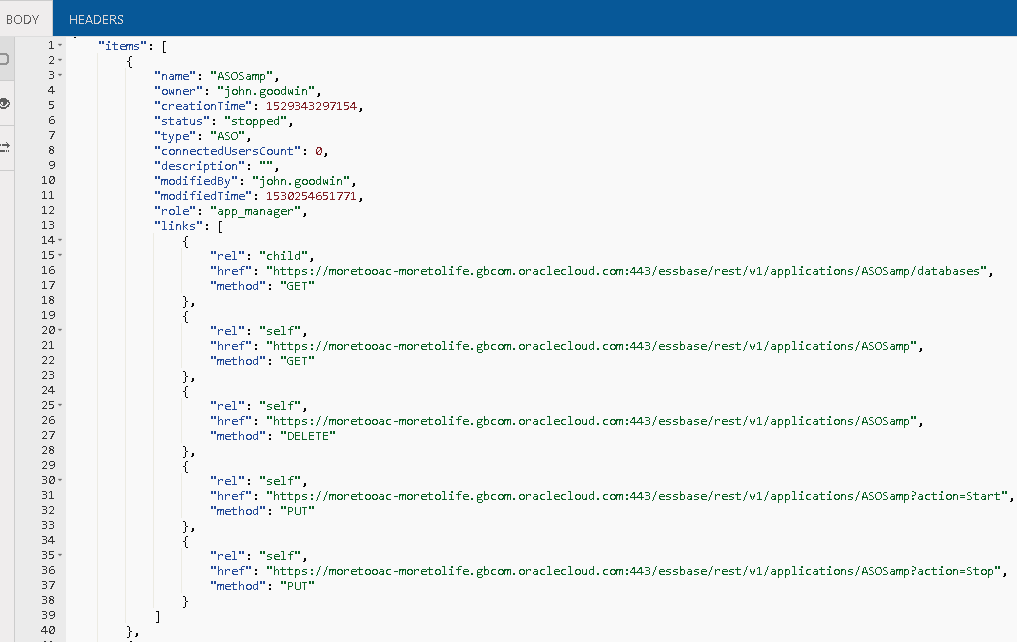1017x642 pixels.
Task: Select the connectedUsersCount value 0
Action: [318, 151]
